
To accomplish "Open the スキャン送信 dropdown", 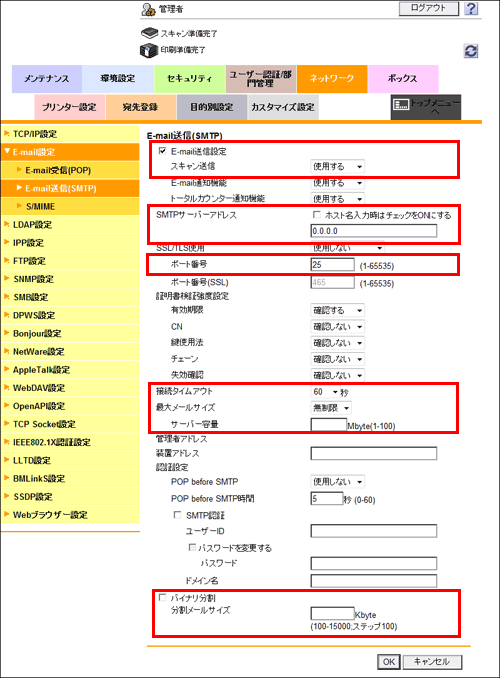I will (x=337, y=166).
